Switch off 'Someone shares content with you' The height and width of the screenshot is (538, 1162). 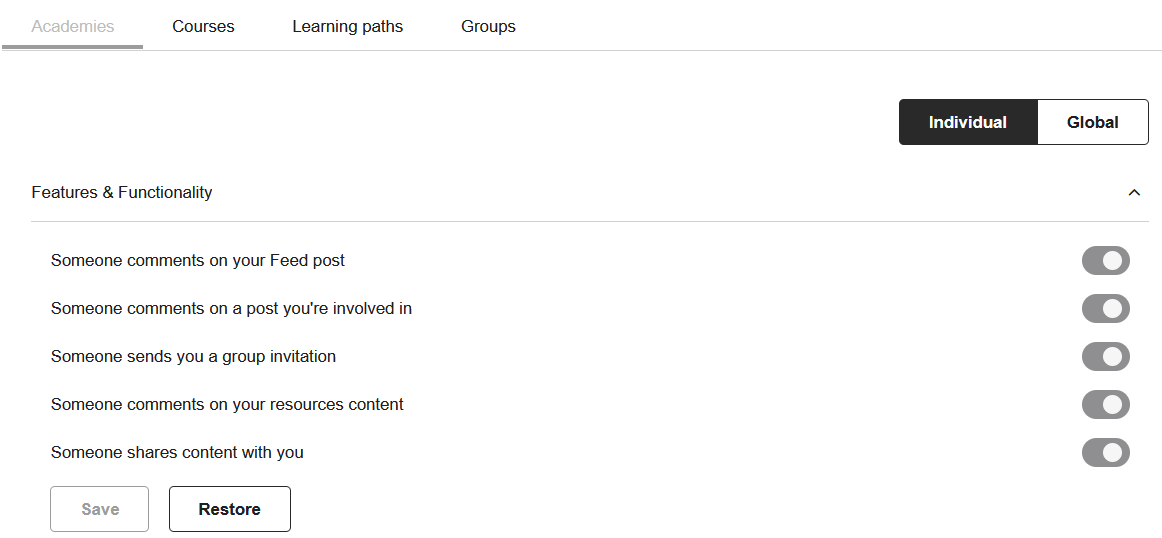click(x=1106, y=453)
